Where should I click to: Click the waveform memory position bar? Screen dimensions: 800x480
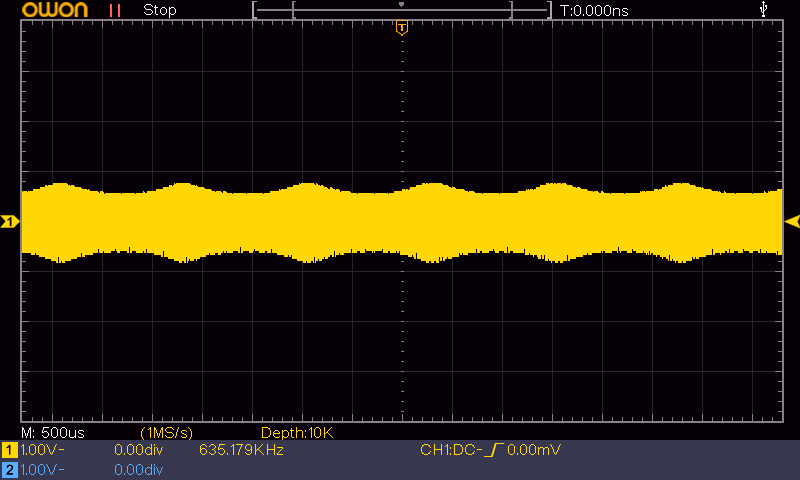pyautogui.click(x=402, y=10)
